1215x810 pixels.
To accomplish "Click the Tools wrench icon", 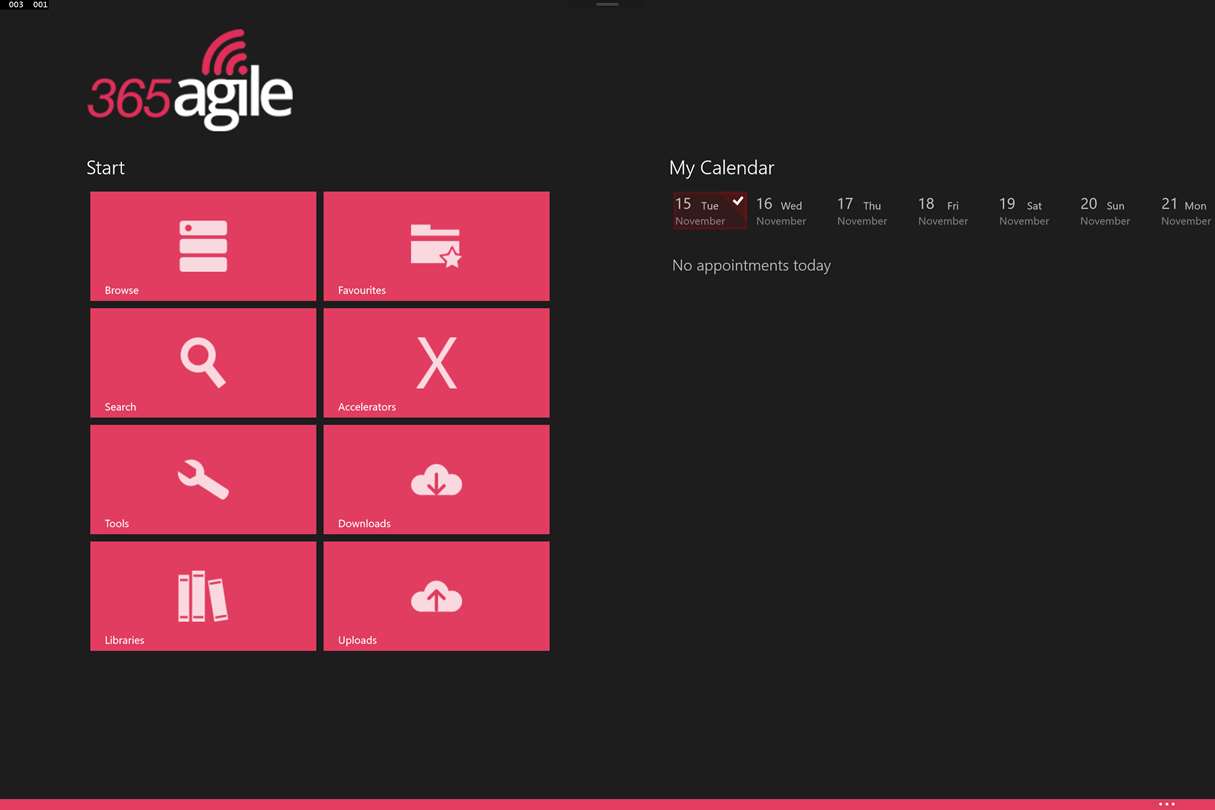I will (x=203, y=479).
